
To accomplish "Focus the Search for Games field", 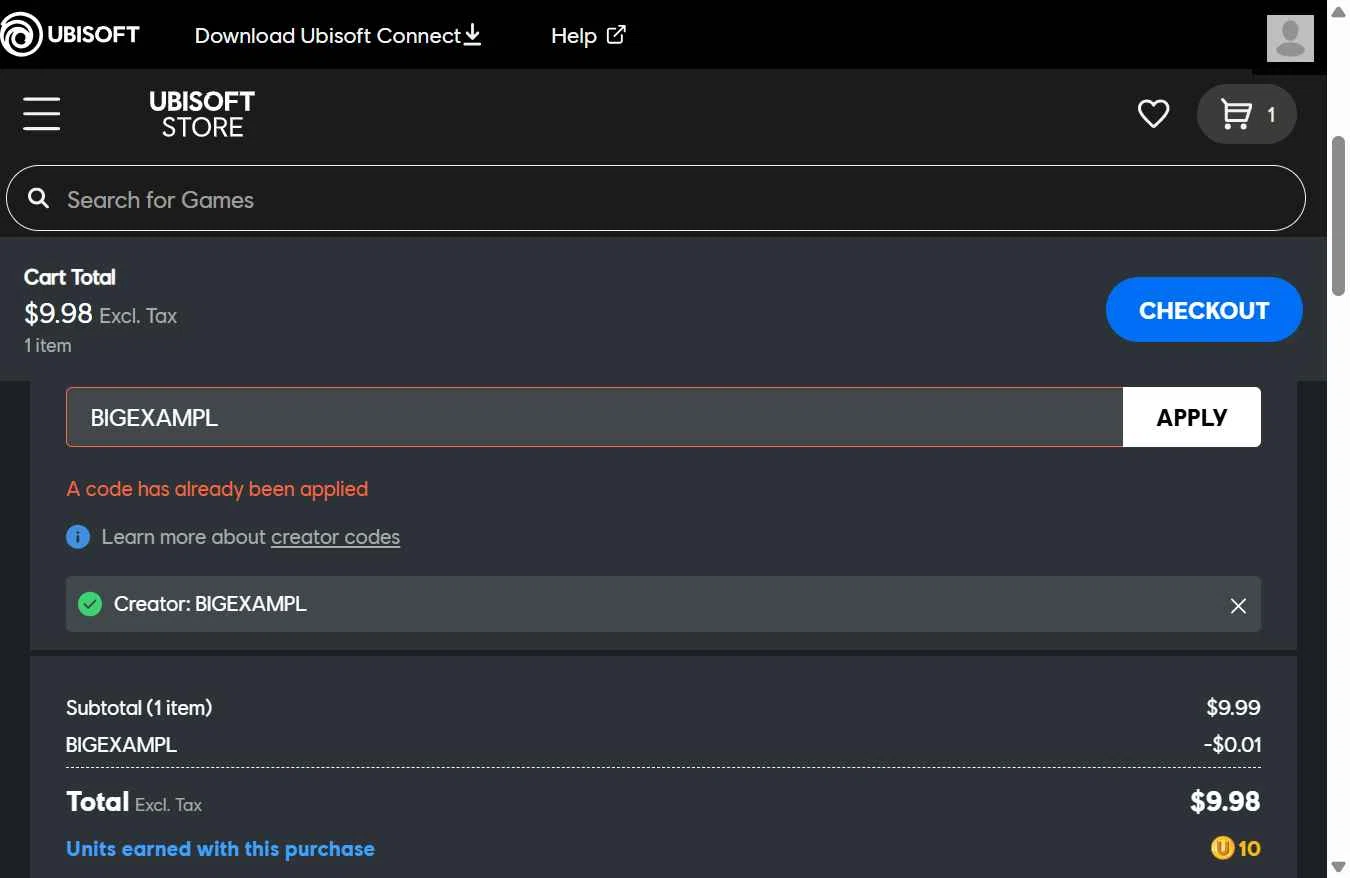I will (x=656, y=198).
